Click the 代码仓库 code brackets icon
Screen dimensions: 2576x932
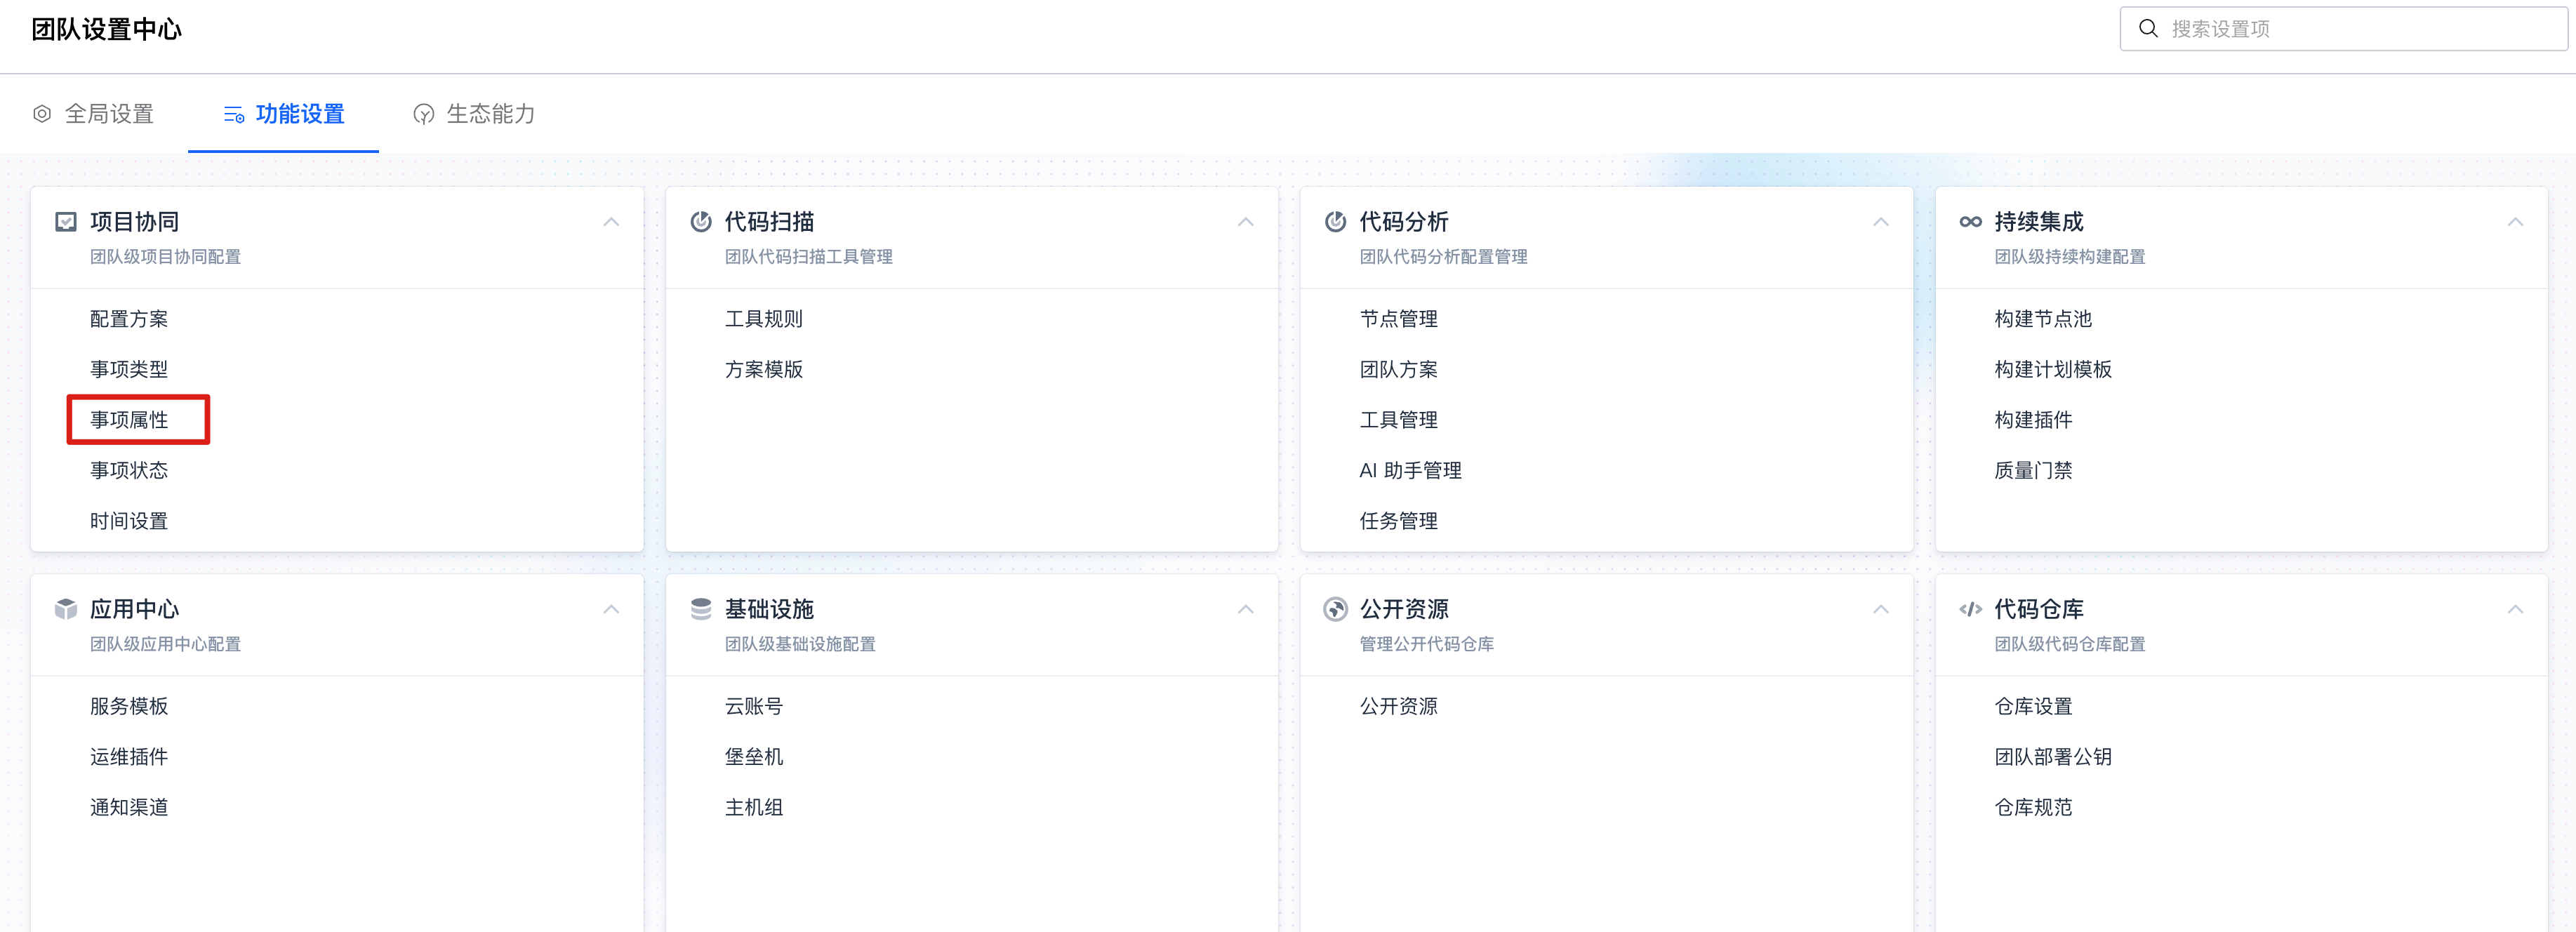pos(1970,609)
